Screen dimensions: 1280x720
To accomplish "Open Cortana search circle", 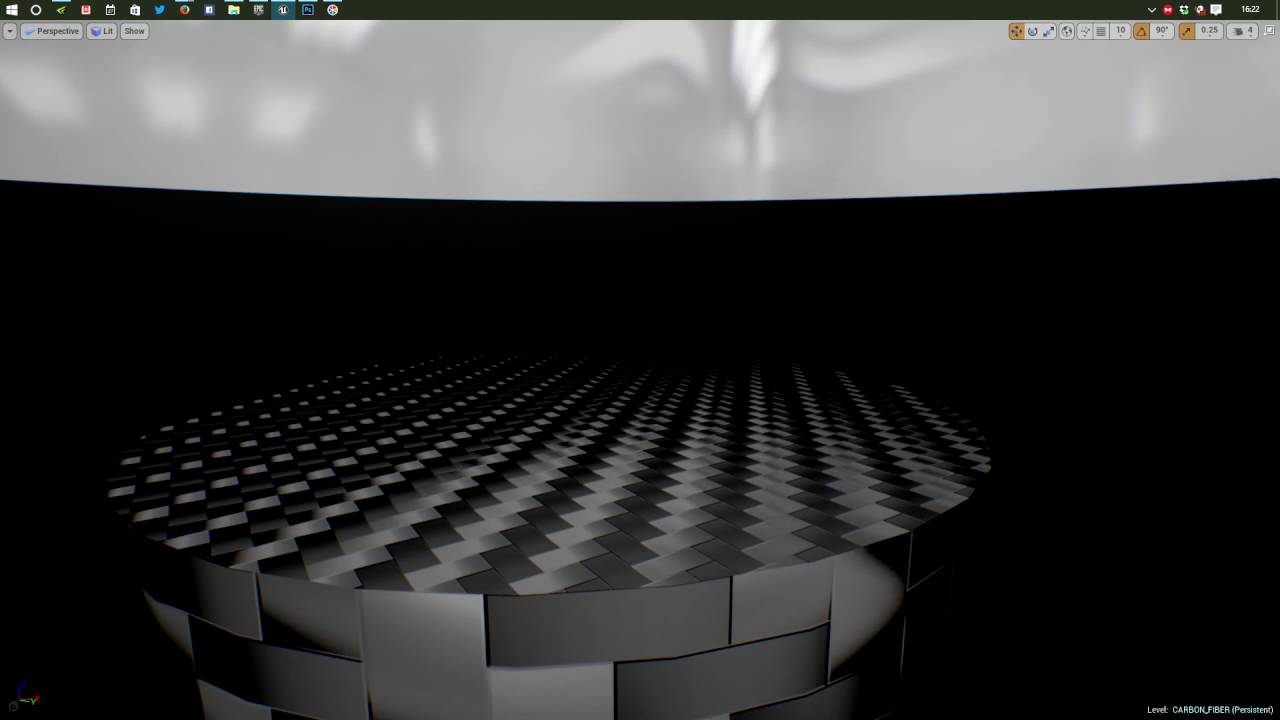I will click(36, 10).
